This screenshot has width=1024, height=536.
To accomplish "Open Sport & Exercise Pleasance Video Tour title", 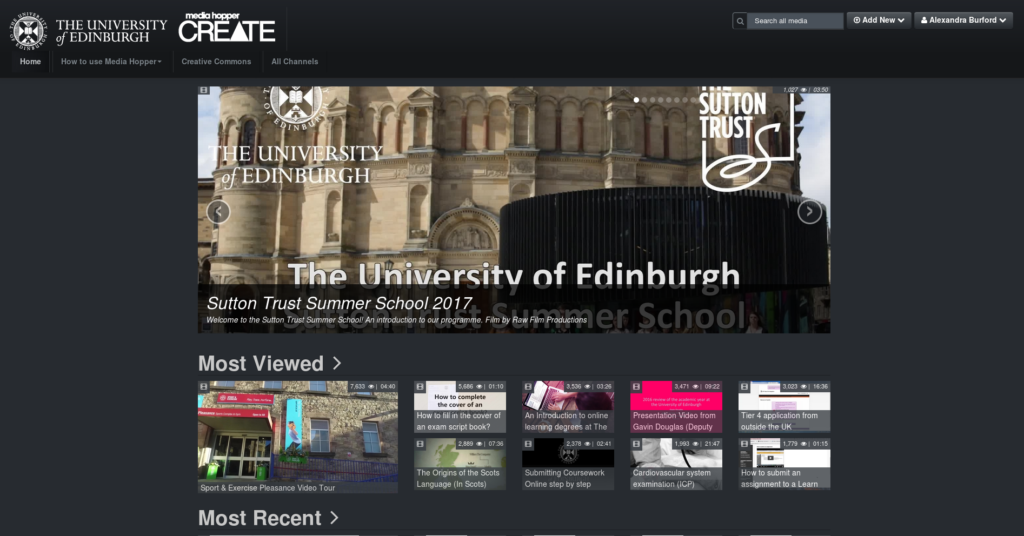I will click(x=268, y=488).
